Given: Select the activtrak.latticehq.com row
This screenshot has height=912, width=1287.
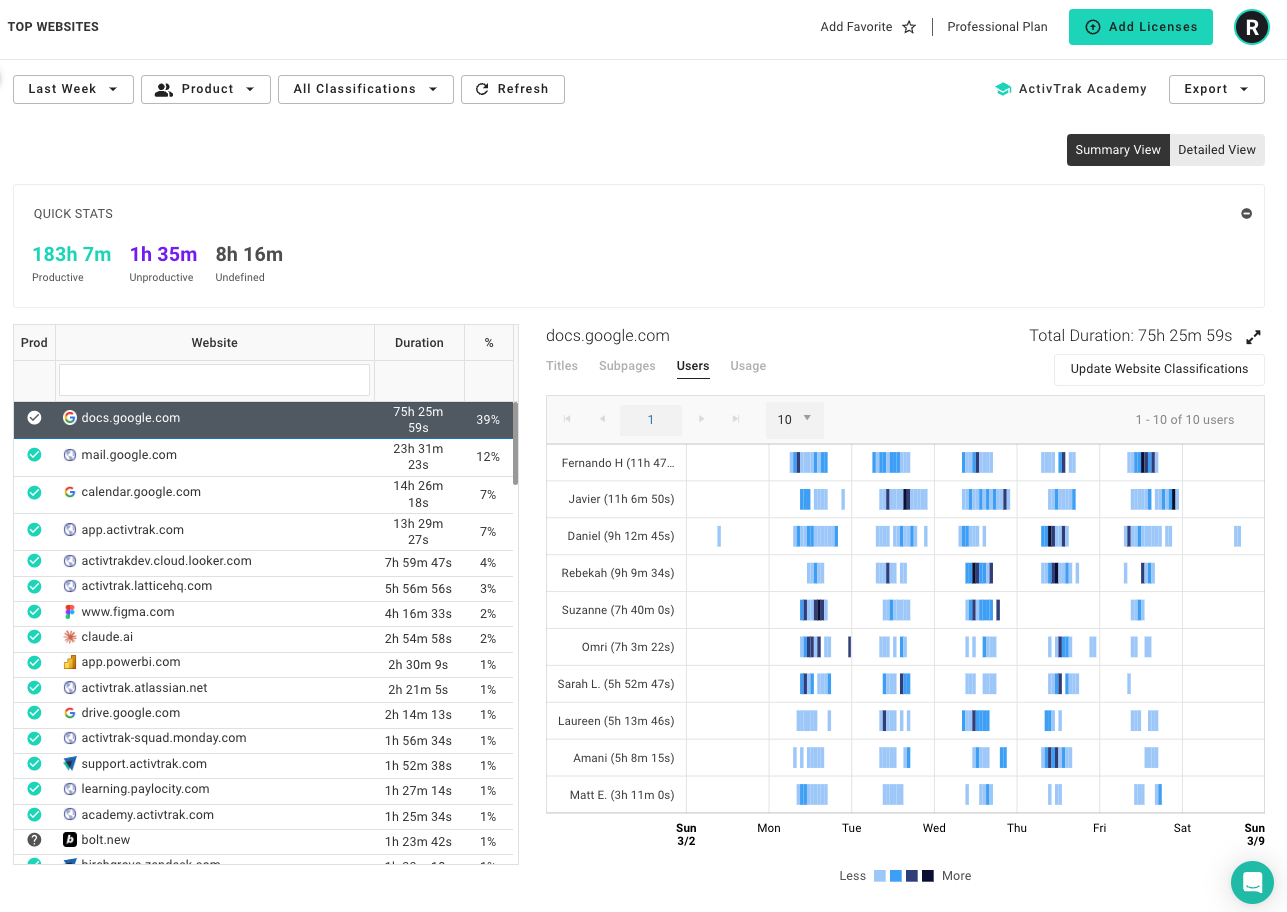Looking at the screenshot, I should coord(263,587).
